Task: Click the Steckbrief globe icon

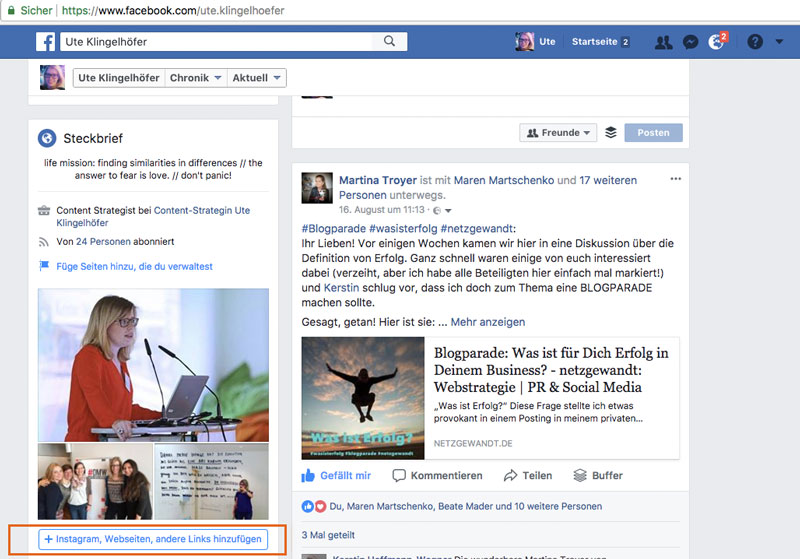Action: point(47,138)
